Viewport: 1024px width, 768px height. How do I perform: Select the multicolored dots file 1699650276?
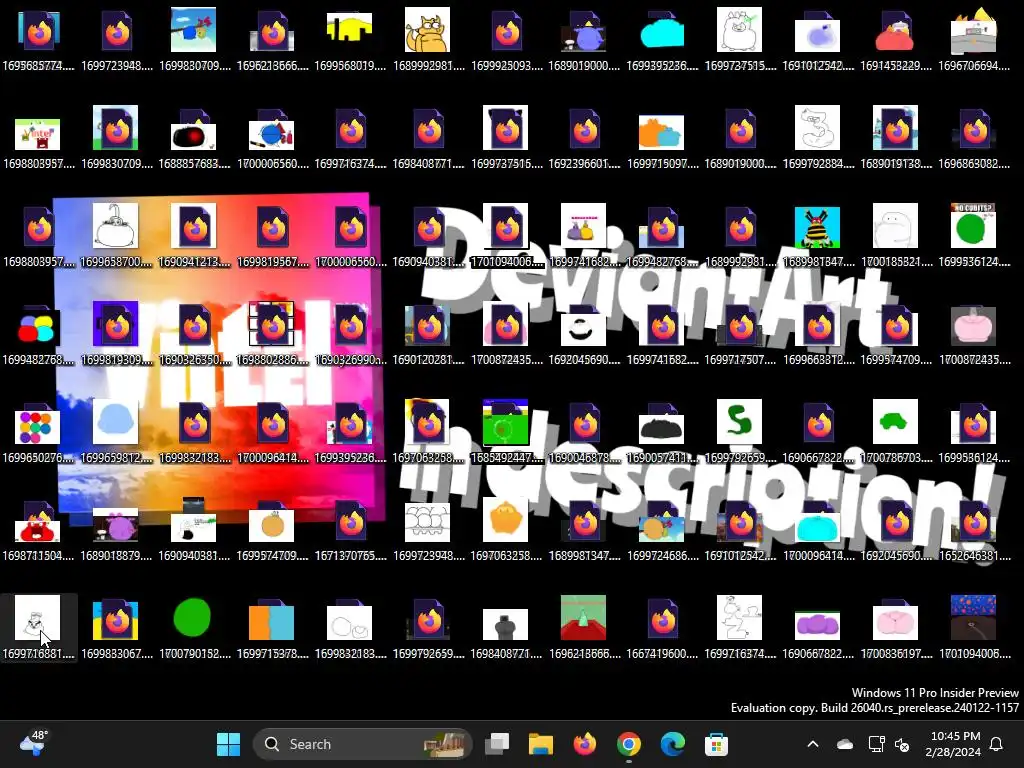click(38, 431)
